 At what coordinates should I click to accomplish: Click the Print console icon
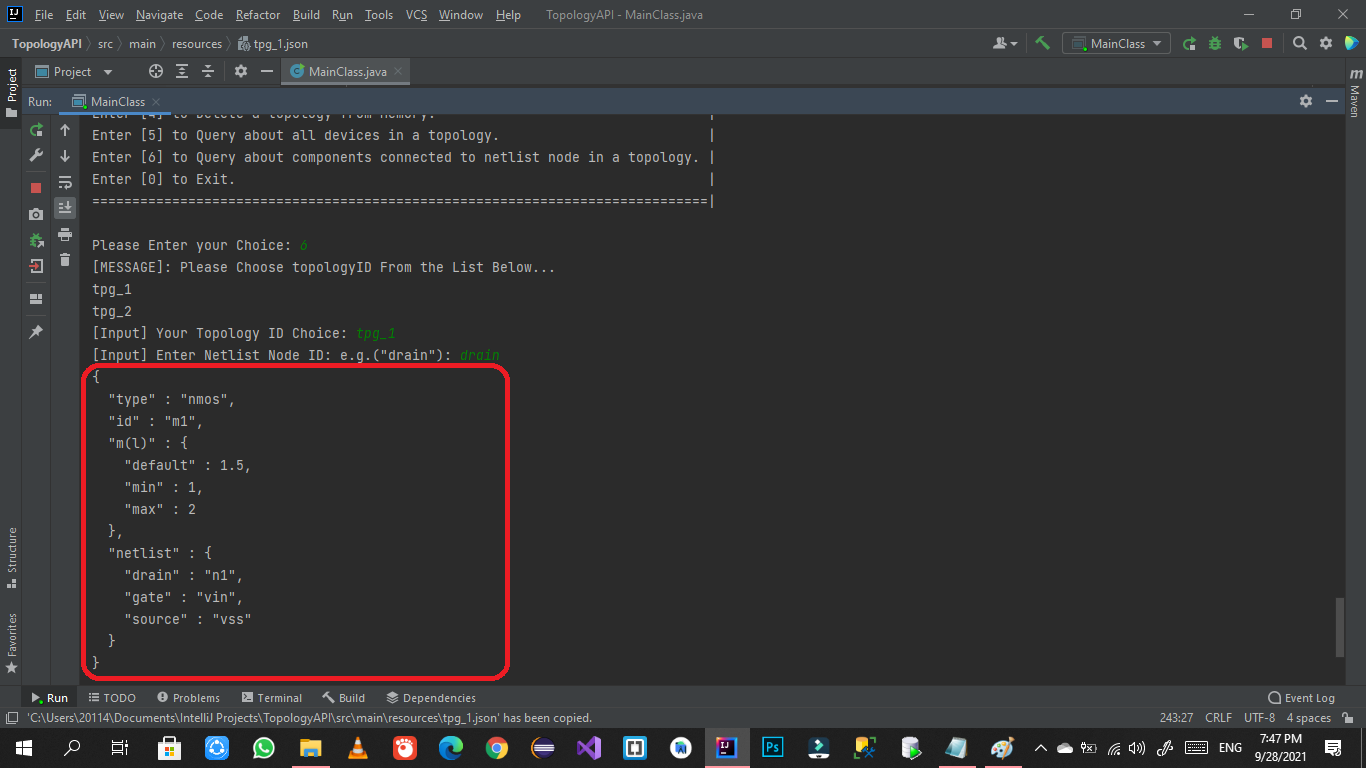click(65, 234)
